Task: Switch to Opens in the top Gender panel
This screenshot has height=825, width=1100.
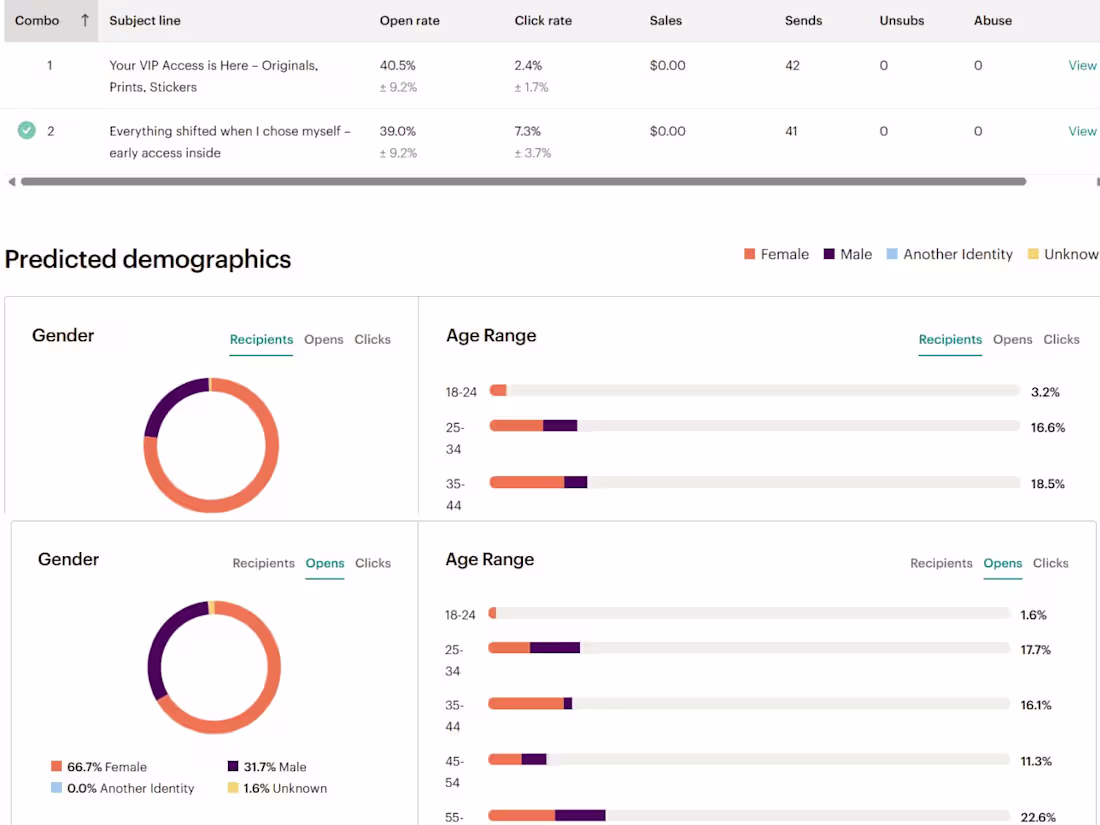Action: 323,339
